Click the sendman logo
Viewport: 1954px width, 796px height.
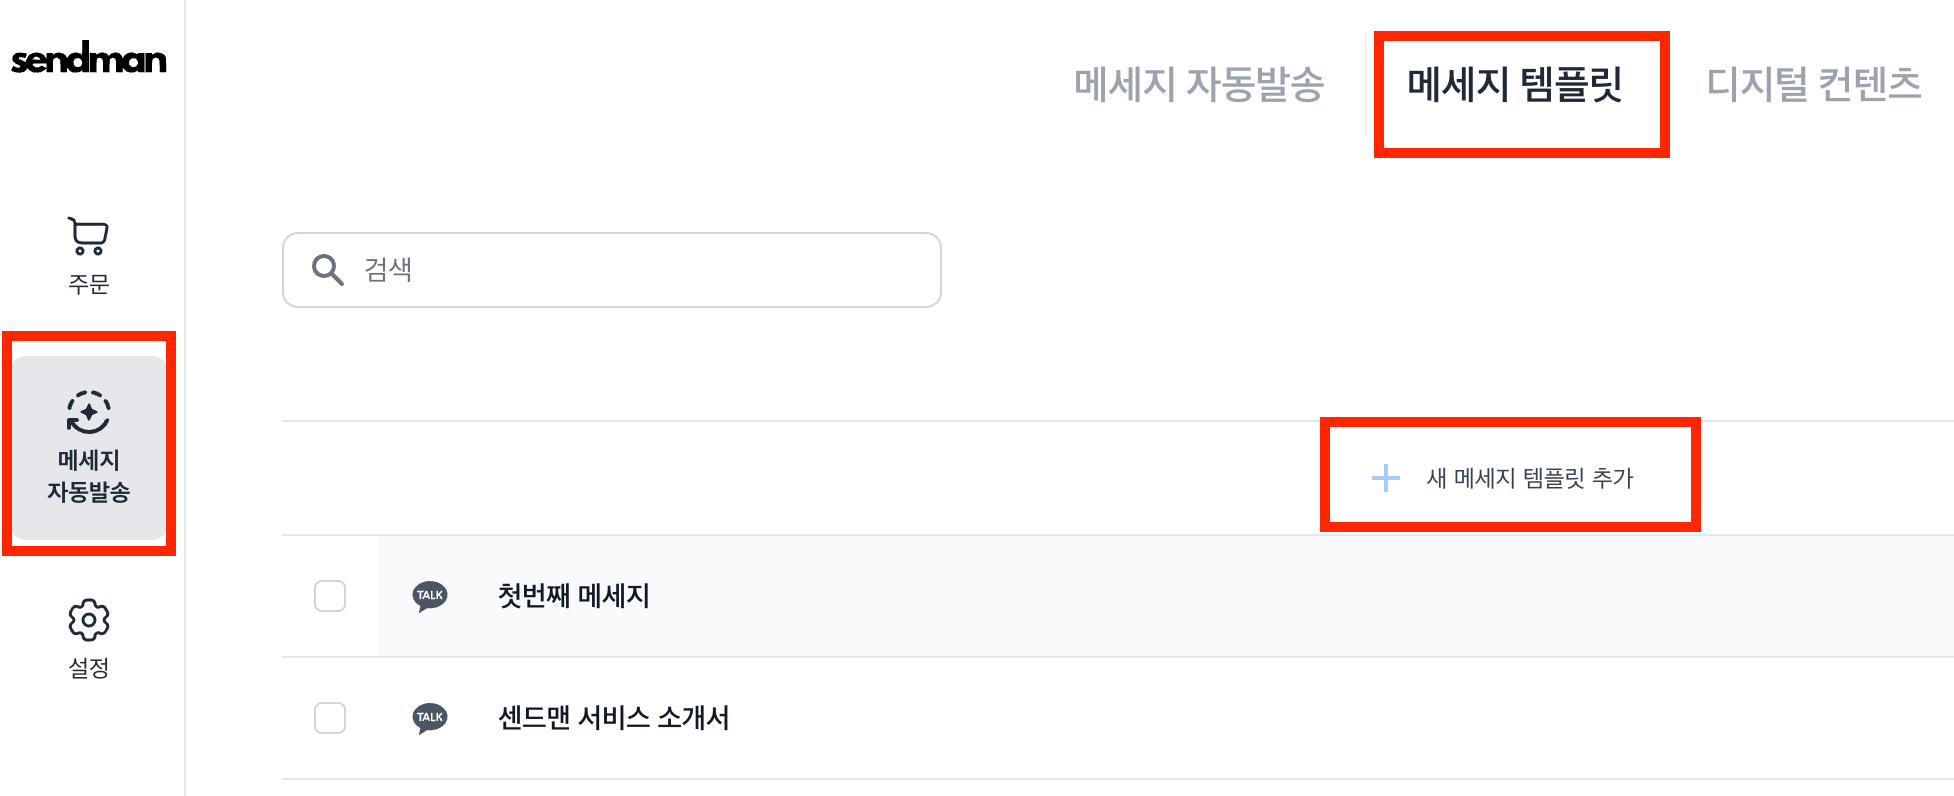coord(88,59)
